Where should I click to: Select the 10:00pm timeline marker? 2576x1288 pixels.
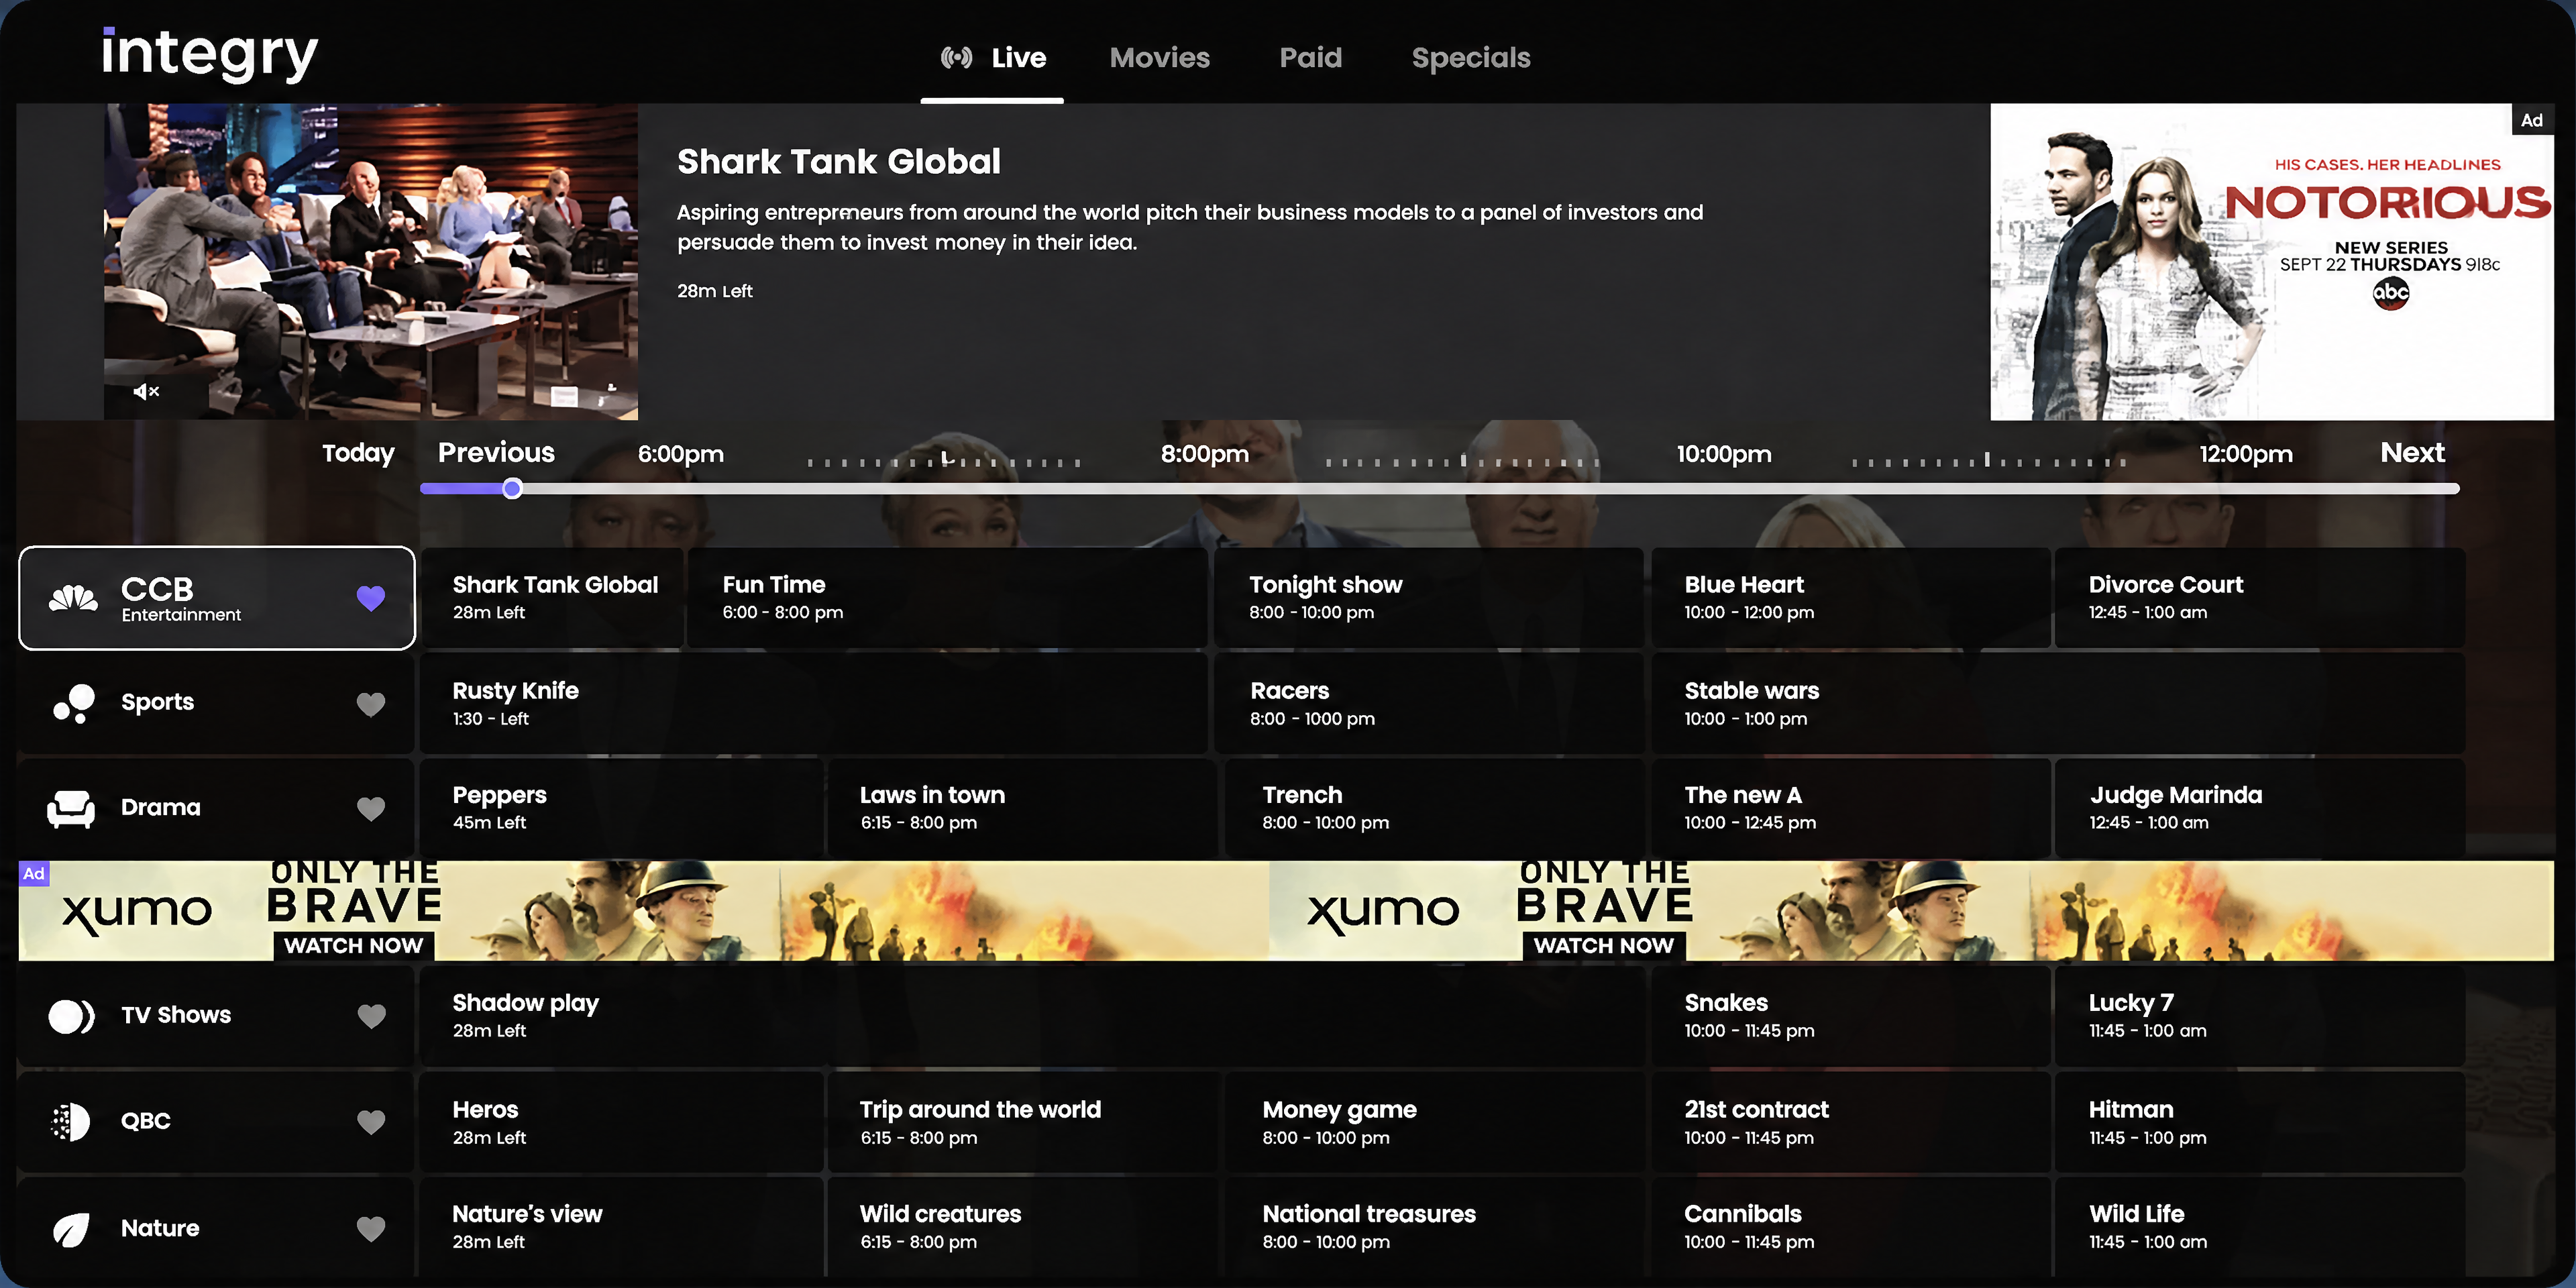point(1724,454)
